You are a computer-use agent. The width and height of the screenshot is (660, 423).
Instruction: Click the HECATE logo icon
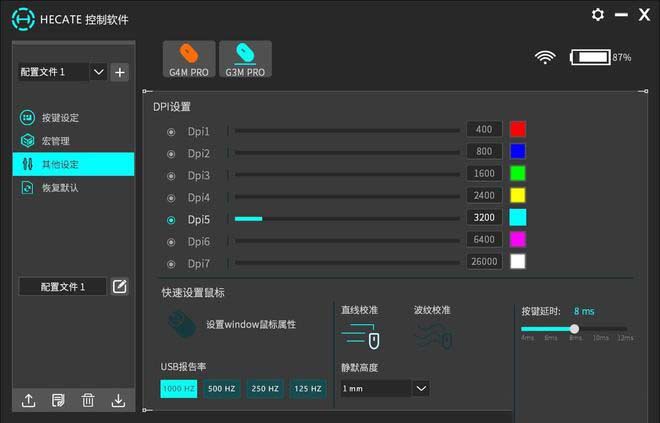[x=23, y=19]
